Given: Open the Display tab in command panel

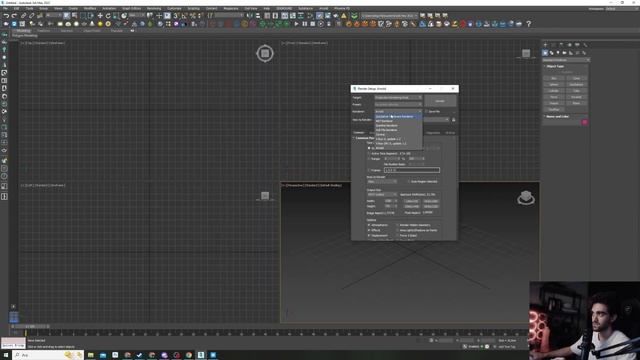Looking at the screenshot, I should (577, 44).
